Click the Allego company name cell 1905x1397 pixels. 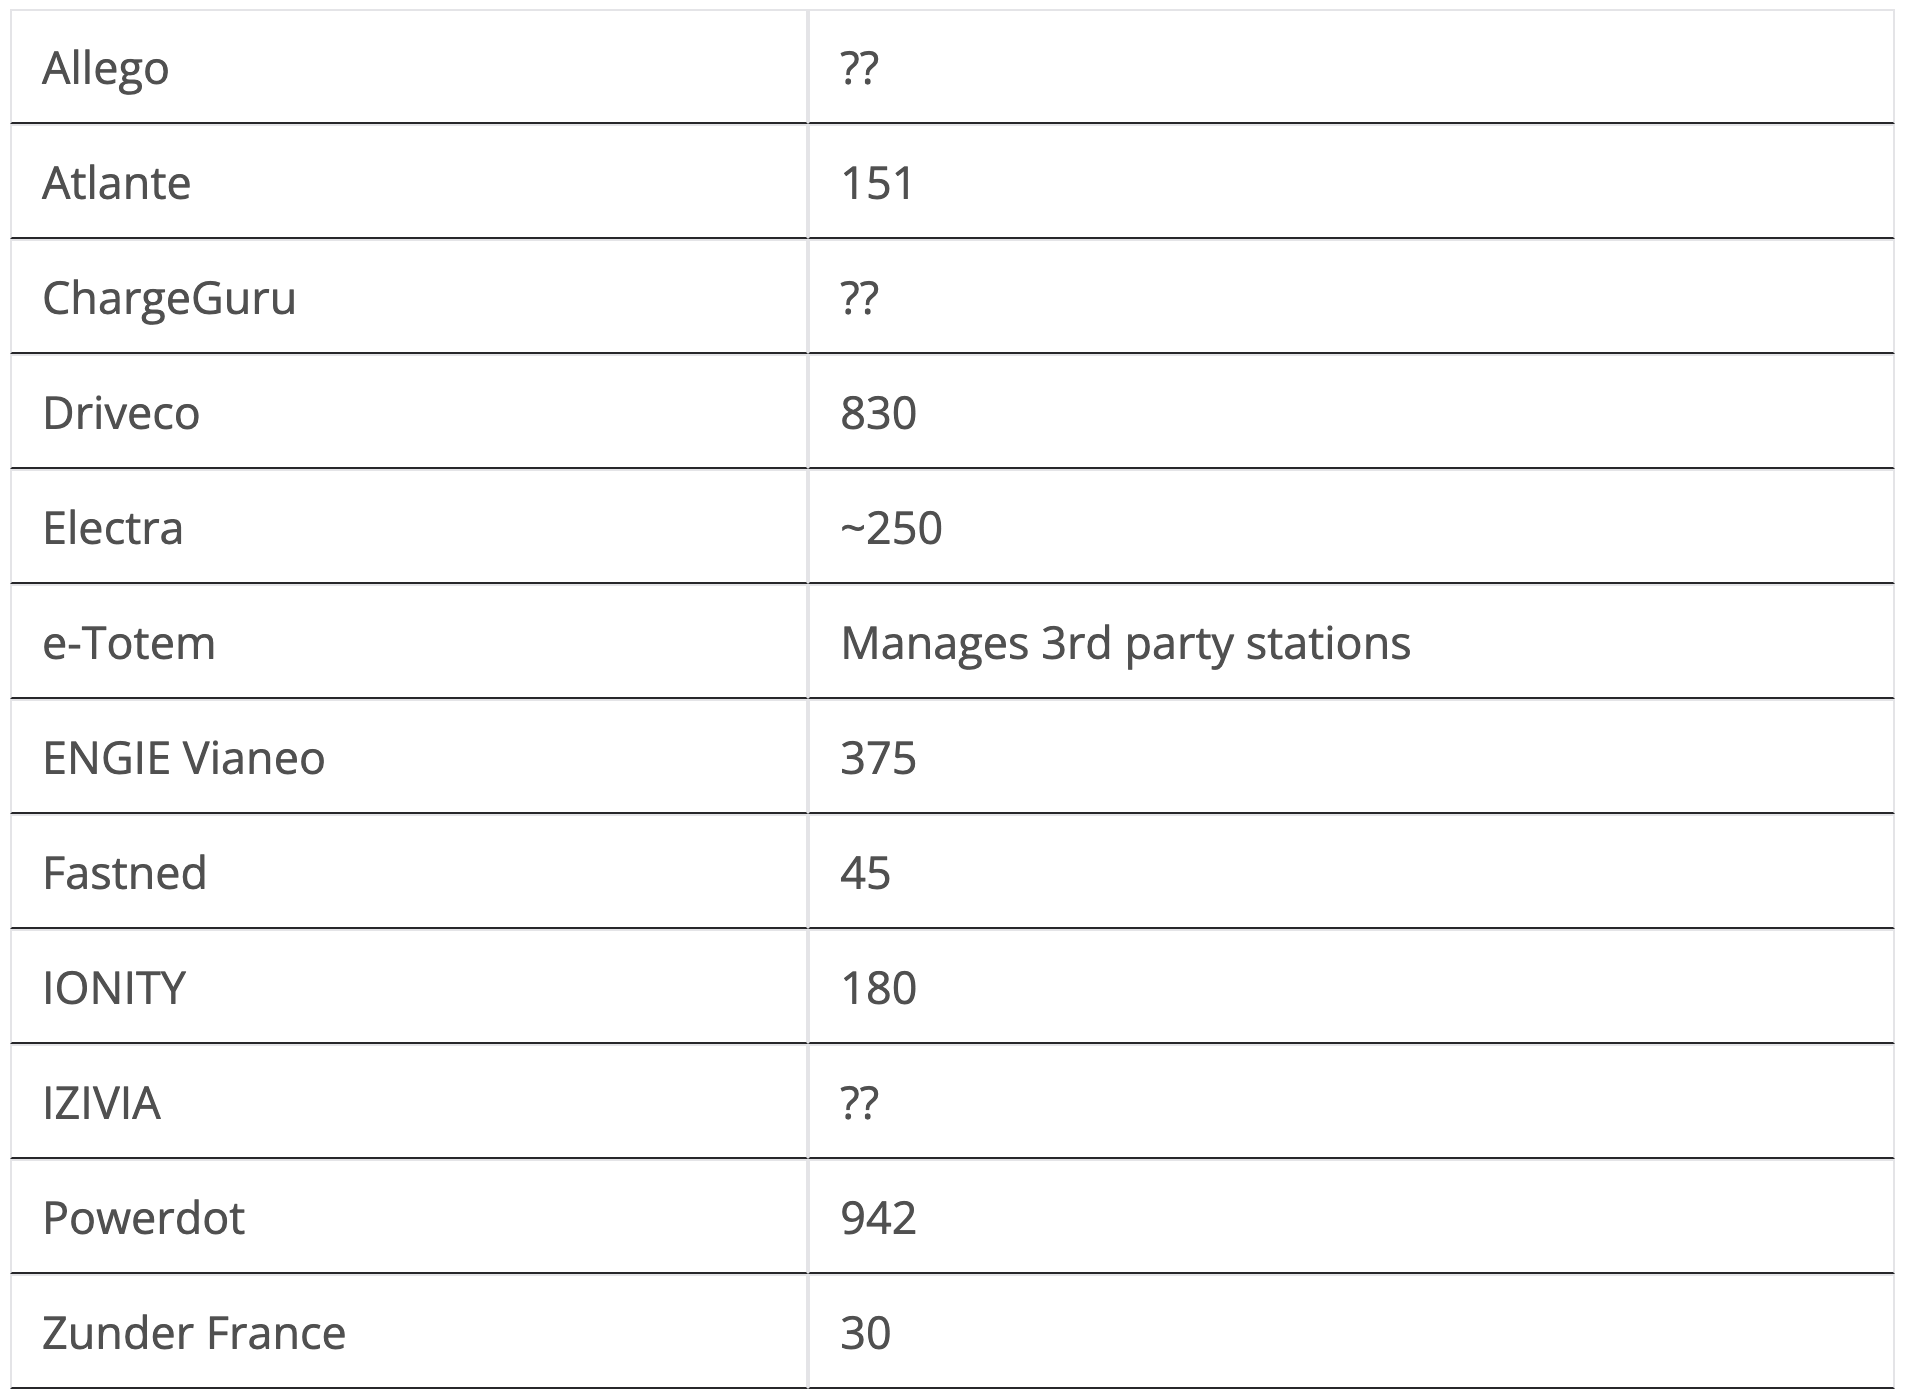click(x=409, y=67)
